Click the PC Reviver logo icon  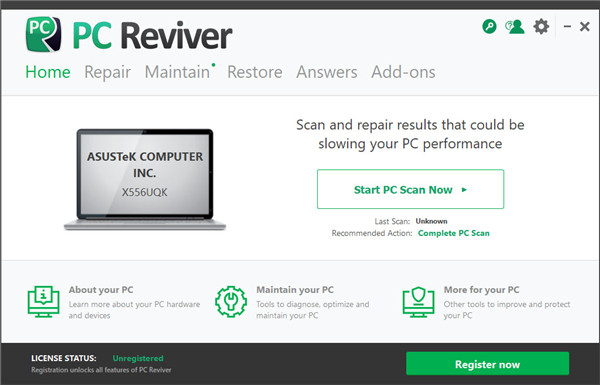click(43, 34)
